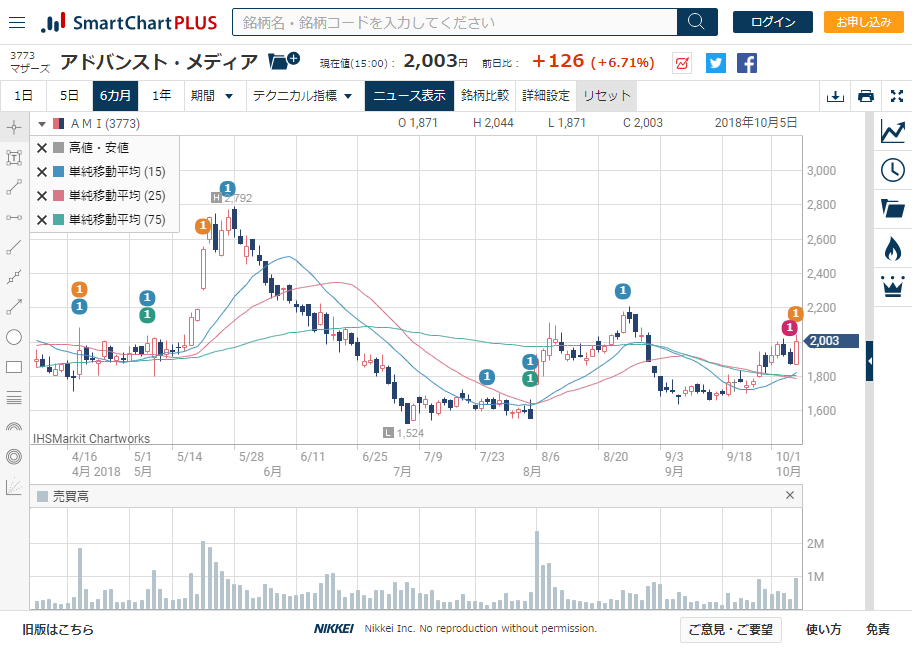Click the リセット button
Screen dimensions: 912x648
tap(607, 96)
